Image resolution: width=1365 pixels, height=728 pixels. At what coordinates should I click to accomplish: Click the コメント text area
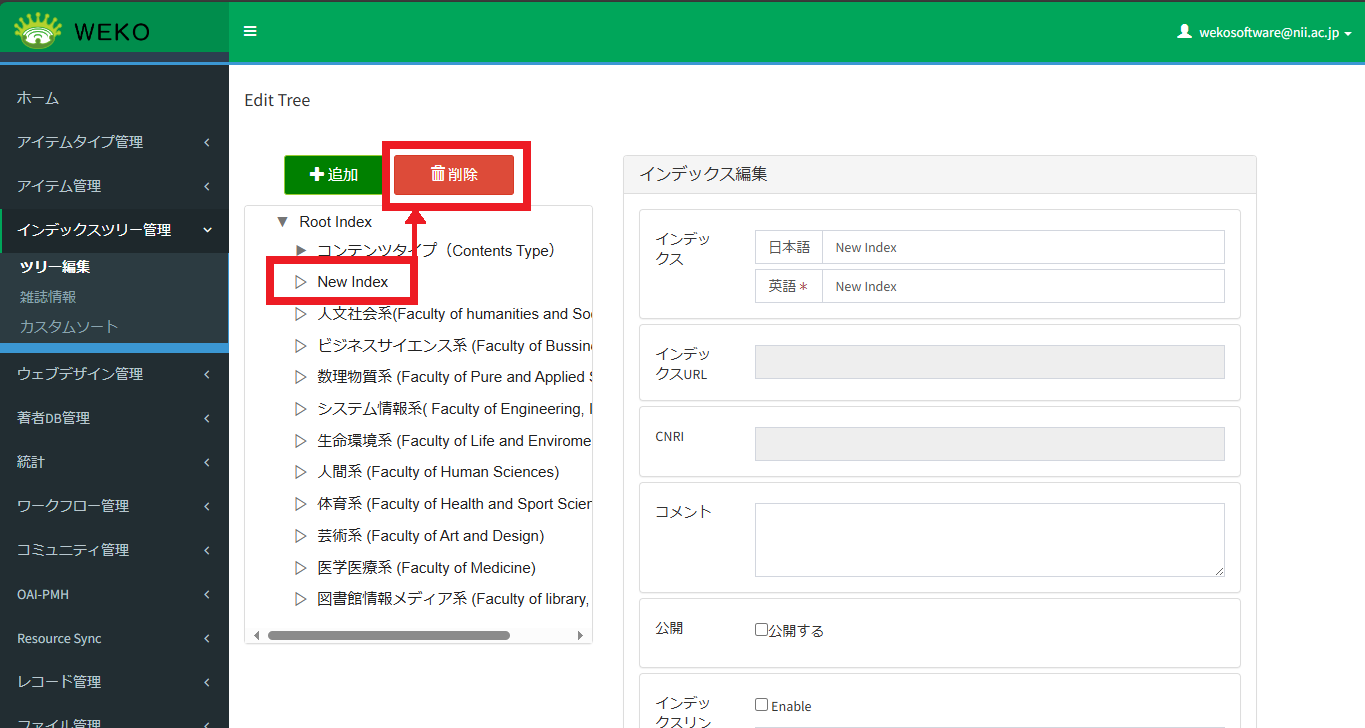coord(989,539)
